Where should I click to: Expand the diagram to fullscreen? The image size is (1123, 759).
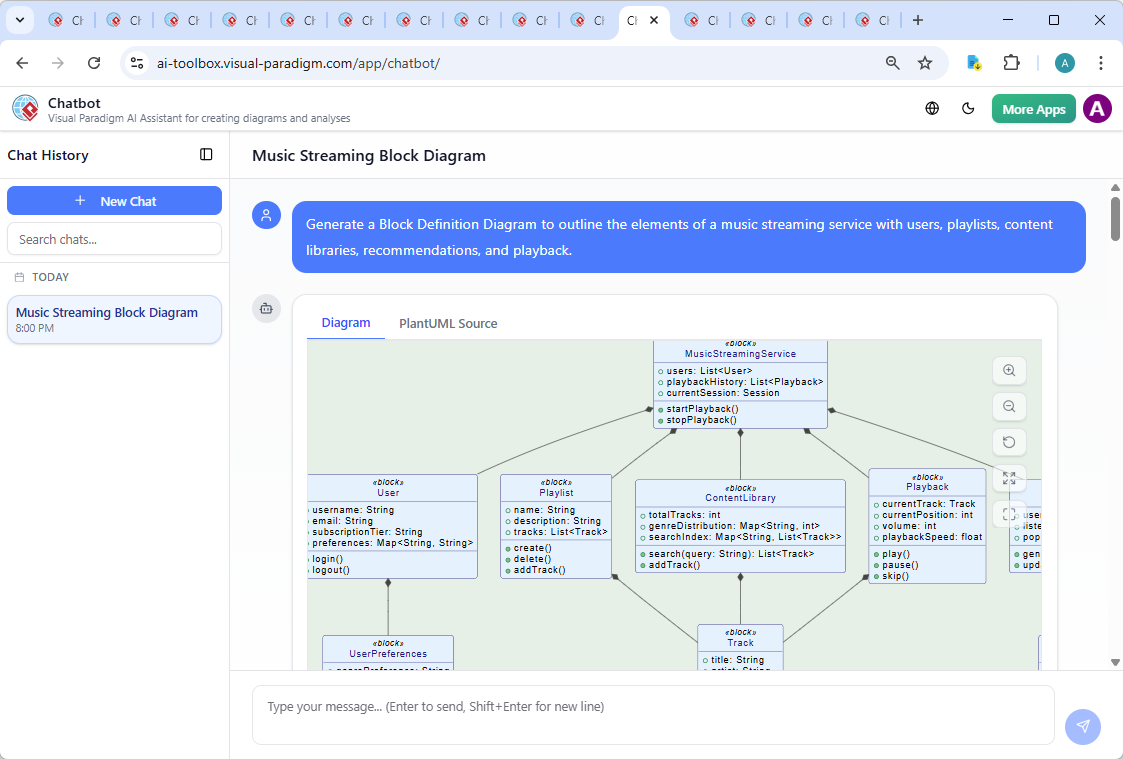(x=1009, y=478)
